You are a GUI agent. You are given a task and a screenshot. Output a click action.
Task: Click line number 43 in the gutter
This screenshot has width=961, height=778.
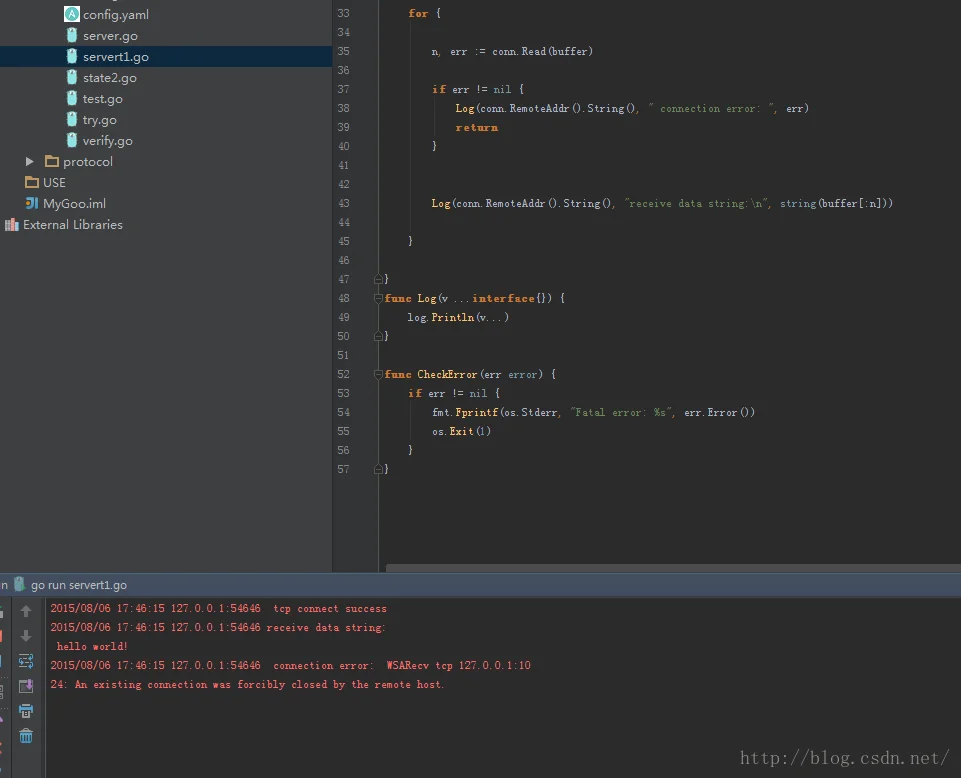tap(343, 203)
